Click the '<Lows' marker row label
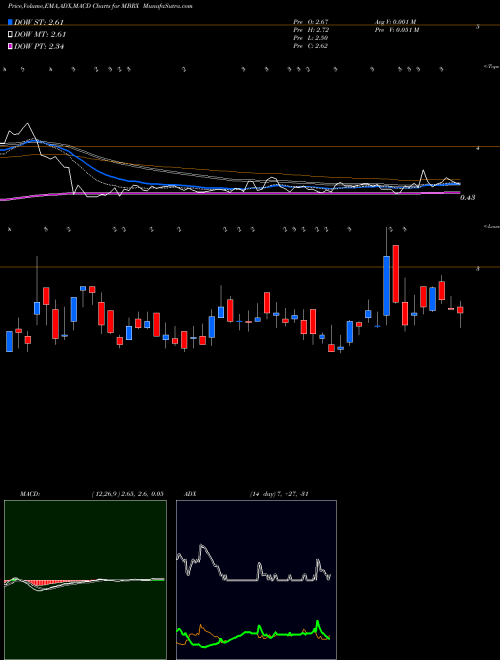500x660 pixels. [x=491, y=226]
